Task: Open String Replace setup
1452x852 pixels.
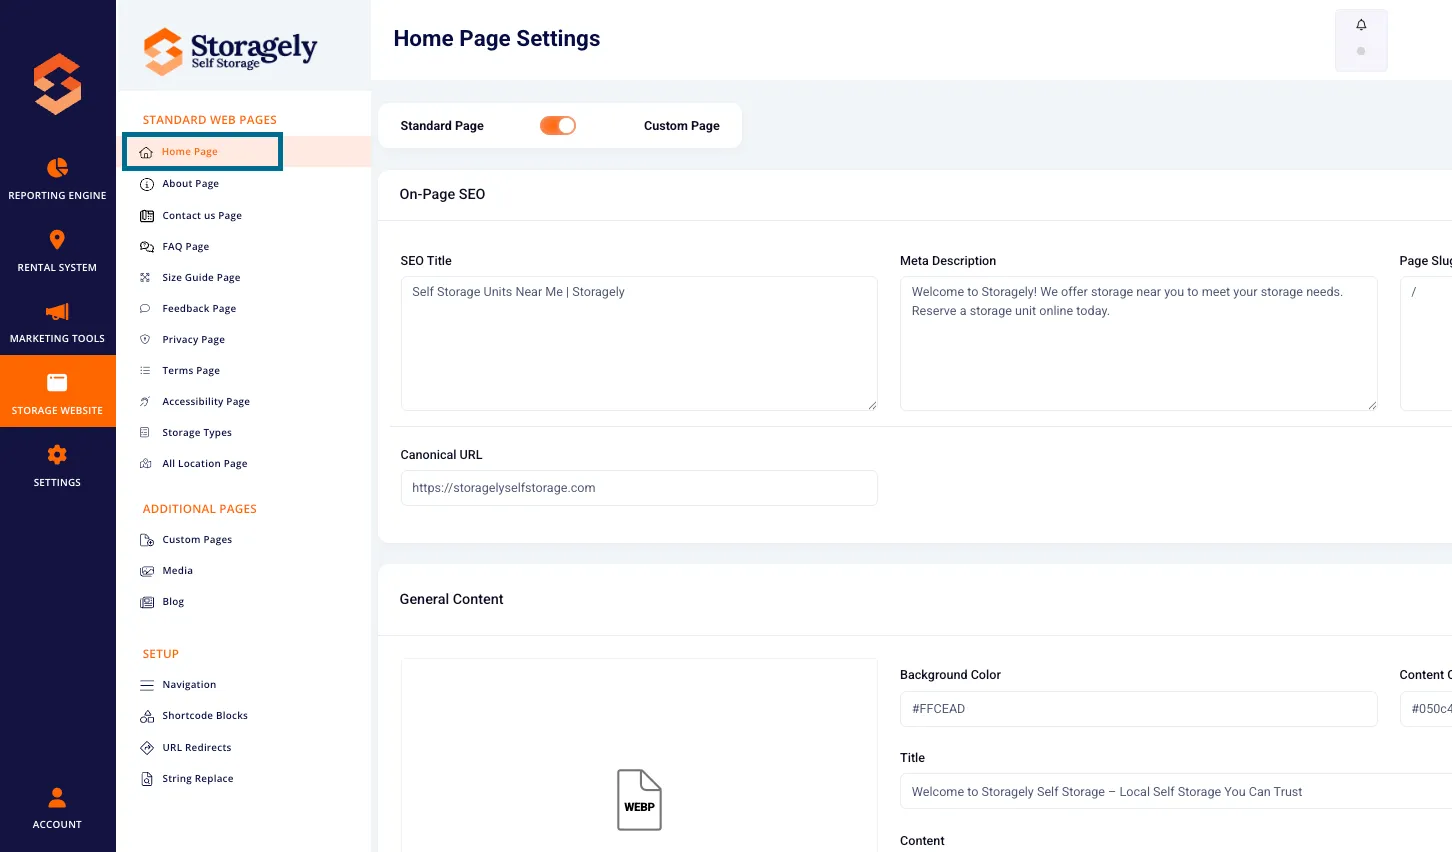Action: (x=198, y=779)
